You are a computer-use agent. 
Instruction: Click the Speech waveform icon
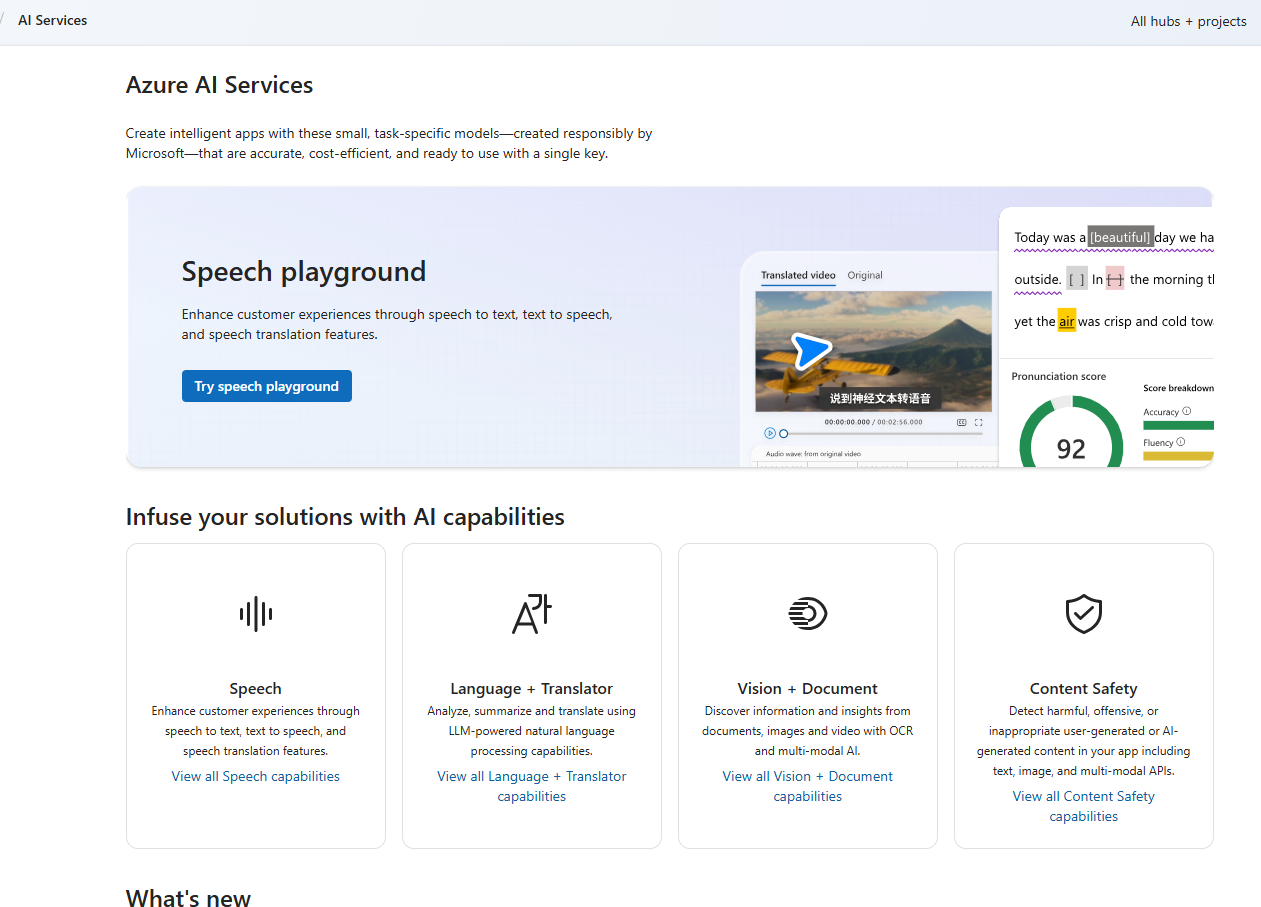tap(256, 613)
